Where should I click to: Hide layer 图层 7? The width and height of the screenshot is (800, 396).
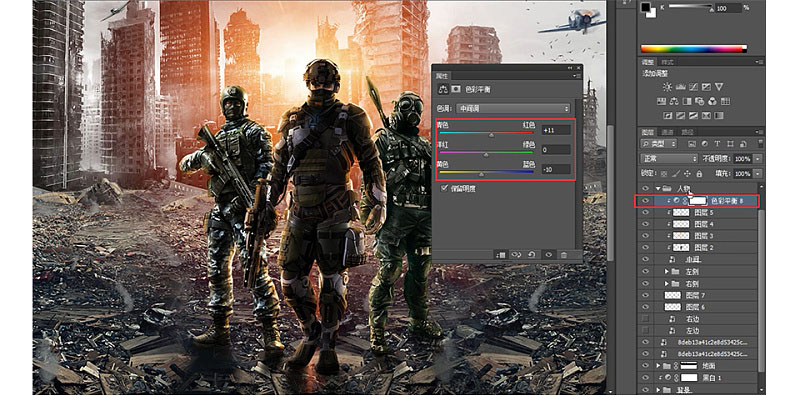[x=645, y=295]
